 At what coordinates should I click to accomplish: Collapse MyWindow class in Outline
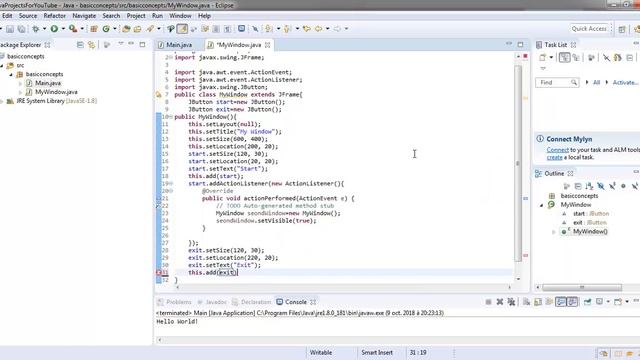[542, 205]
